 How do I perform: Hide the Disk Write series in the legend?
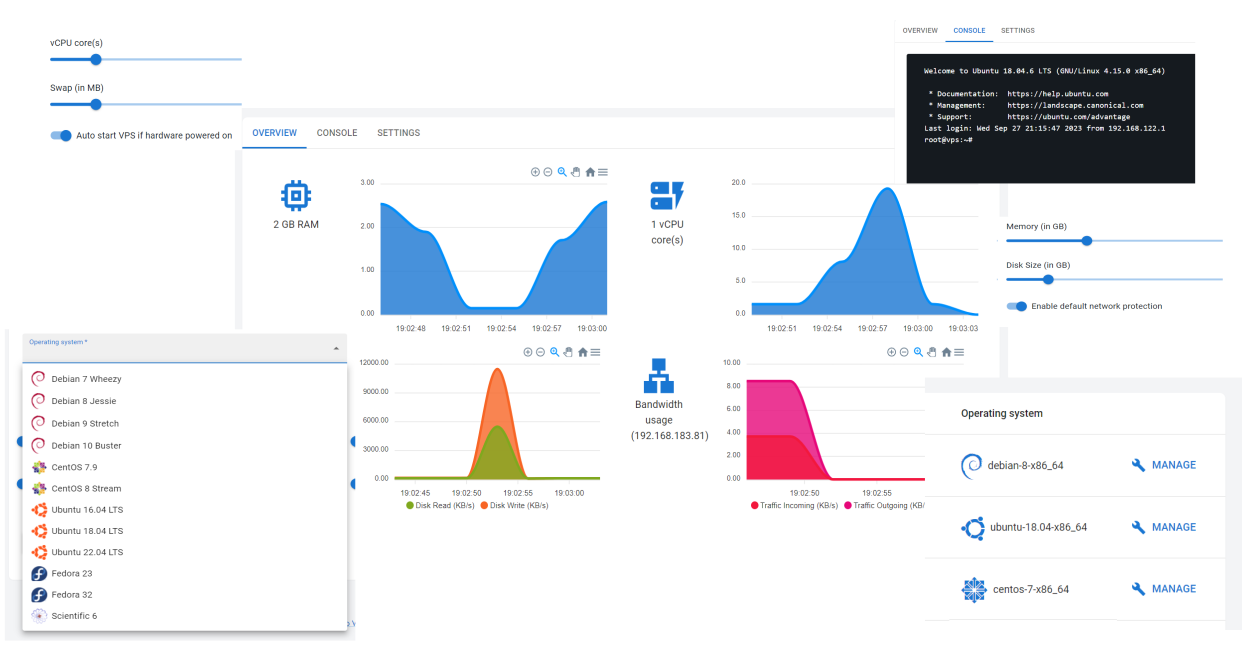tap(514, 506)
